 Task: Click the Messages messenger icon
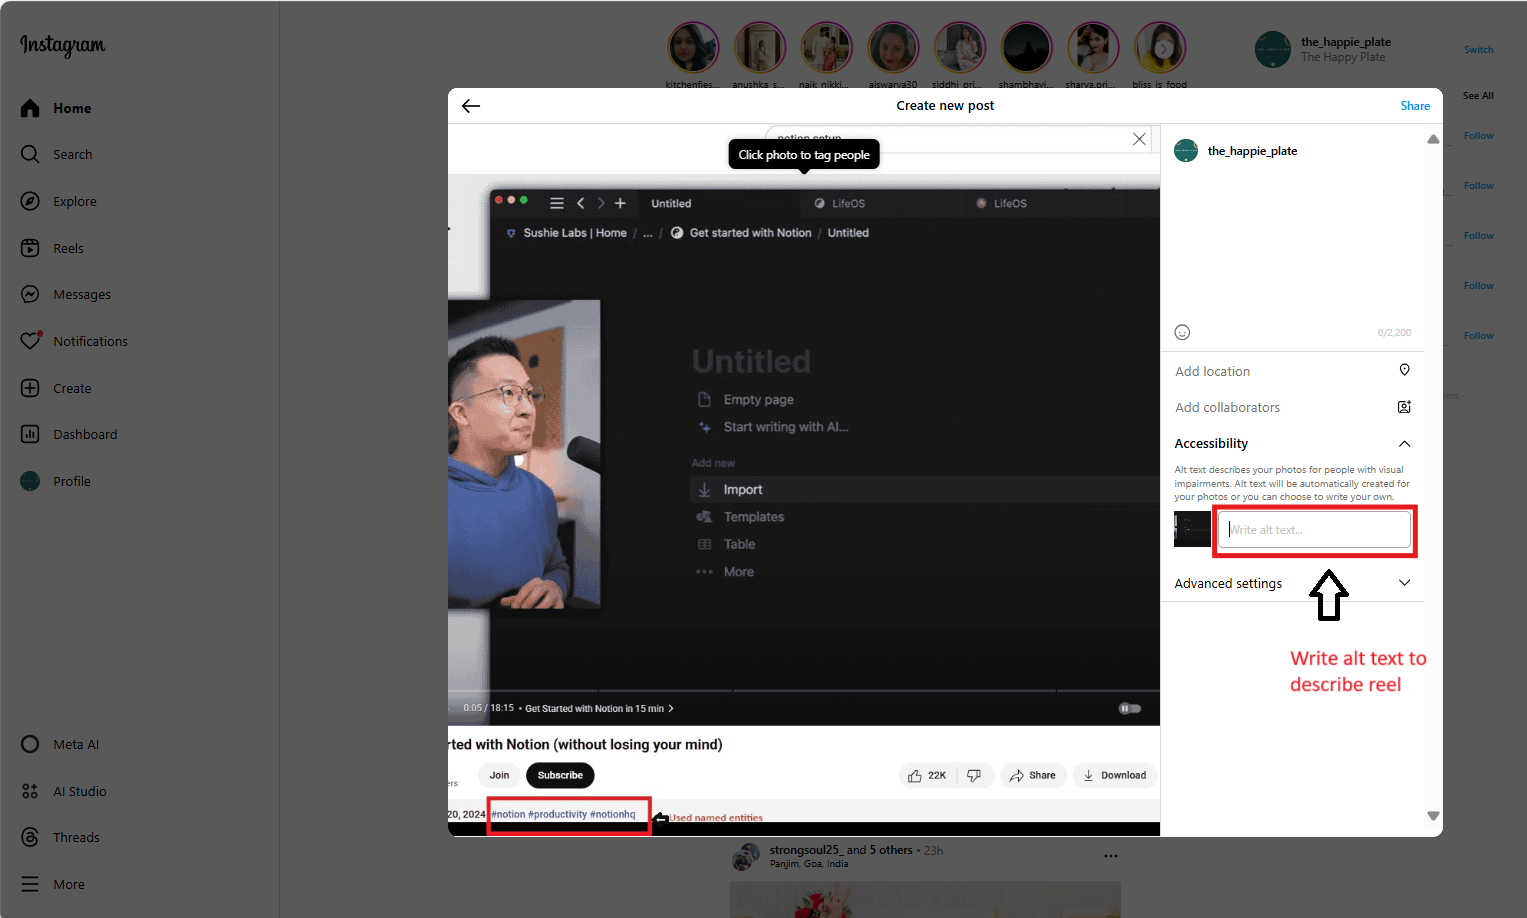coord(30,294)
